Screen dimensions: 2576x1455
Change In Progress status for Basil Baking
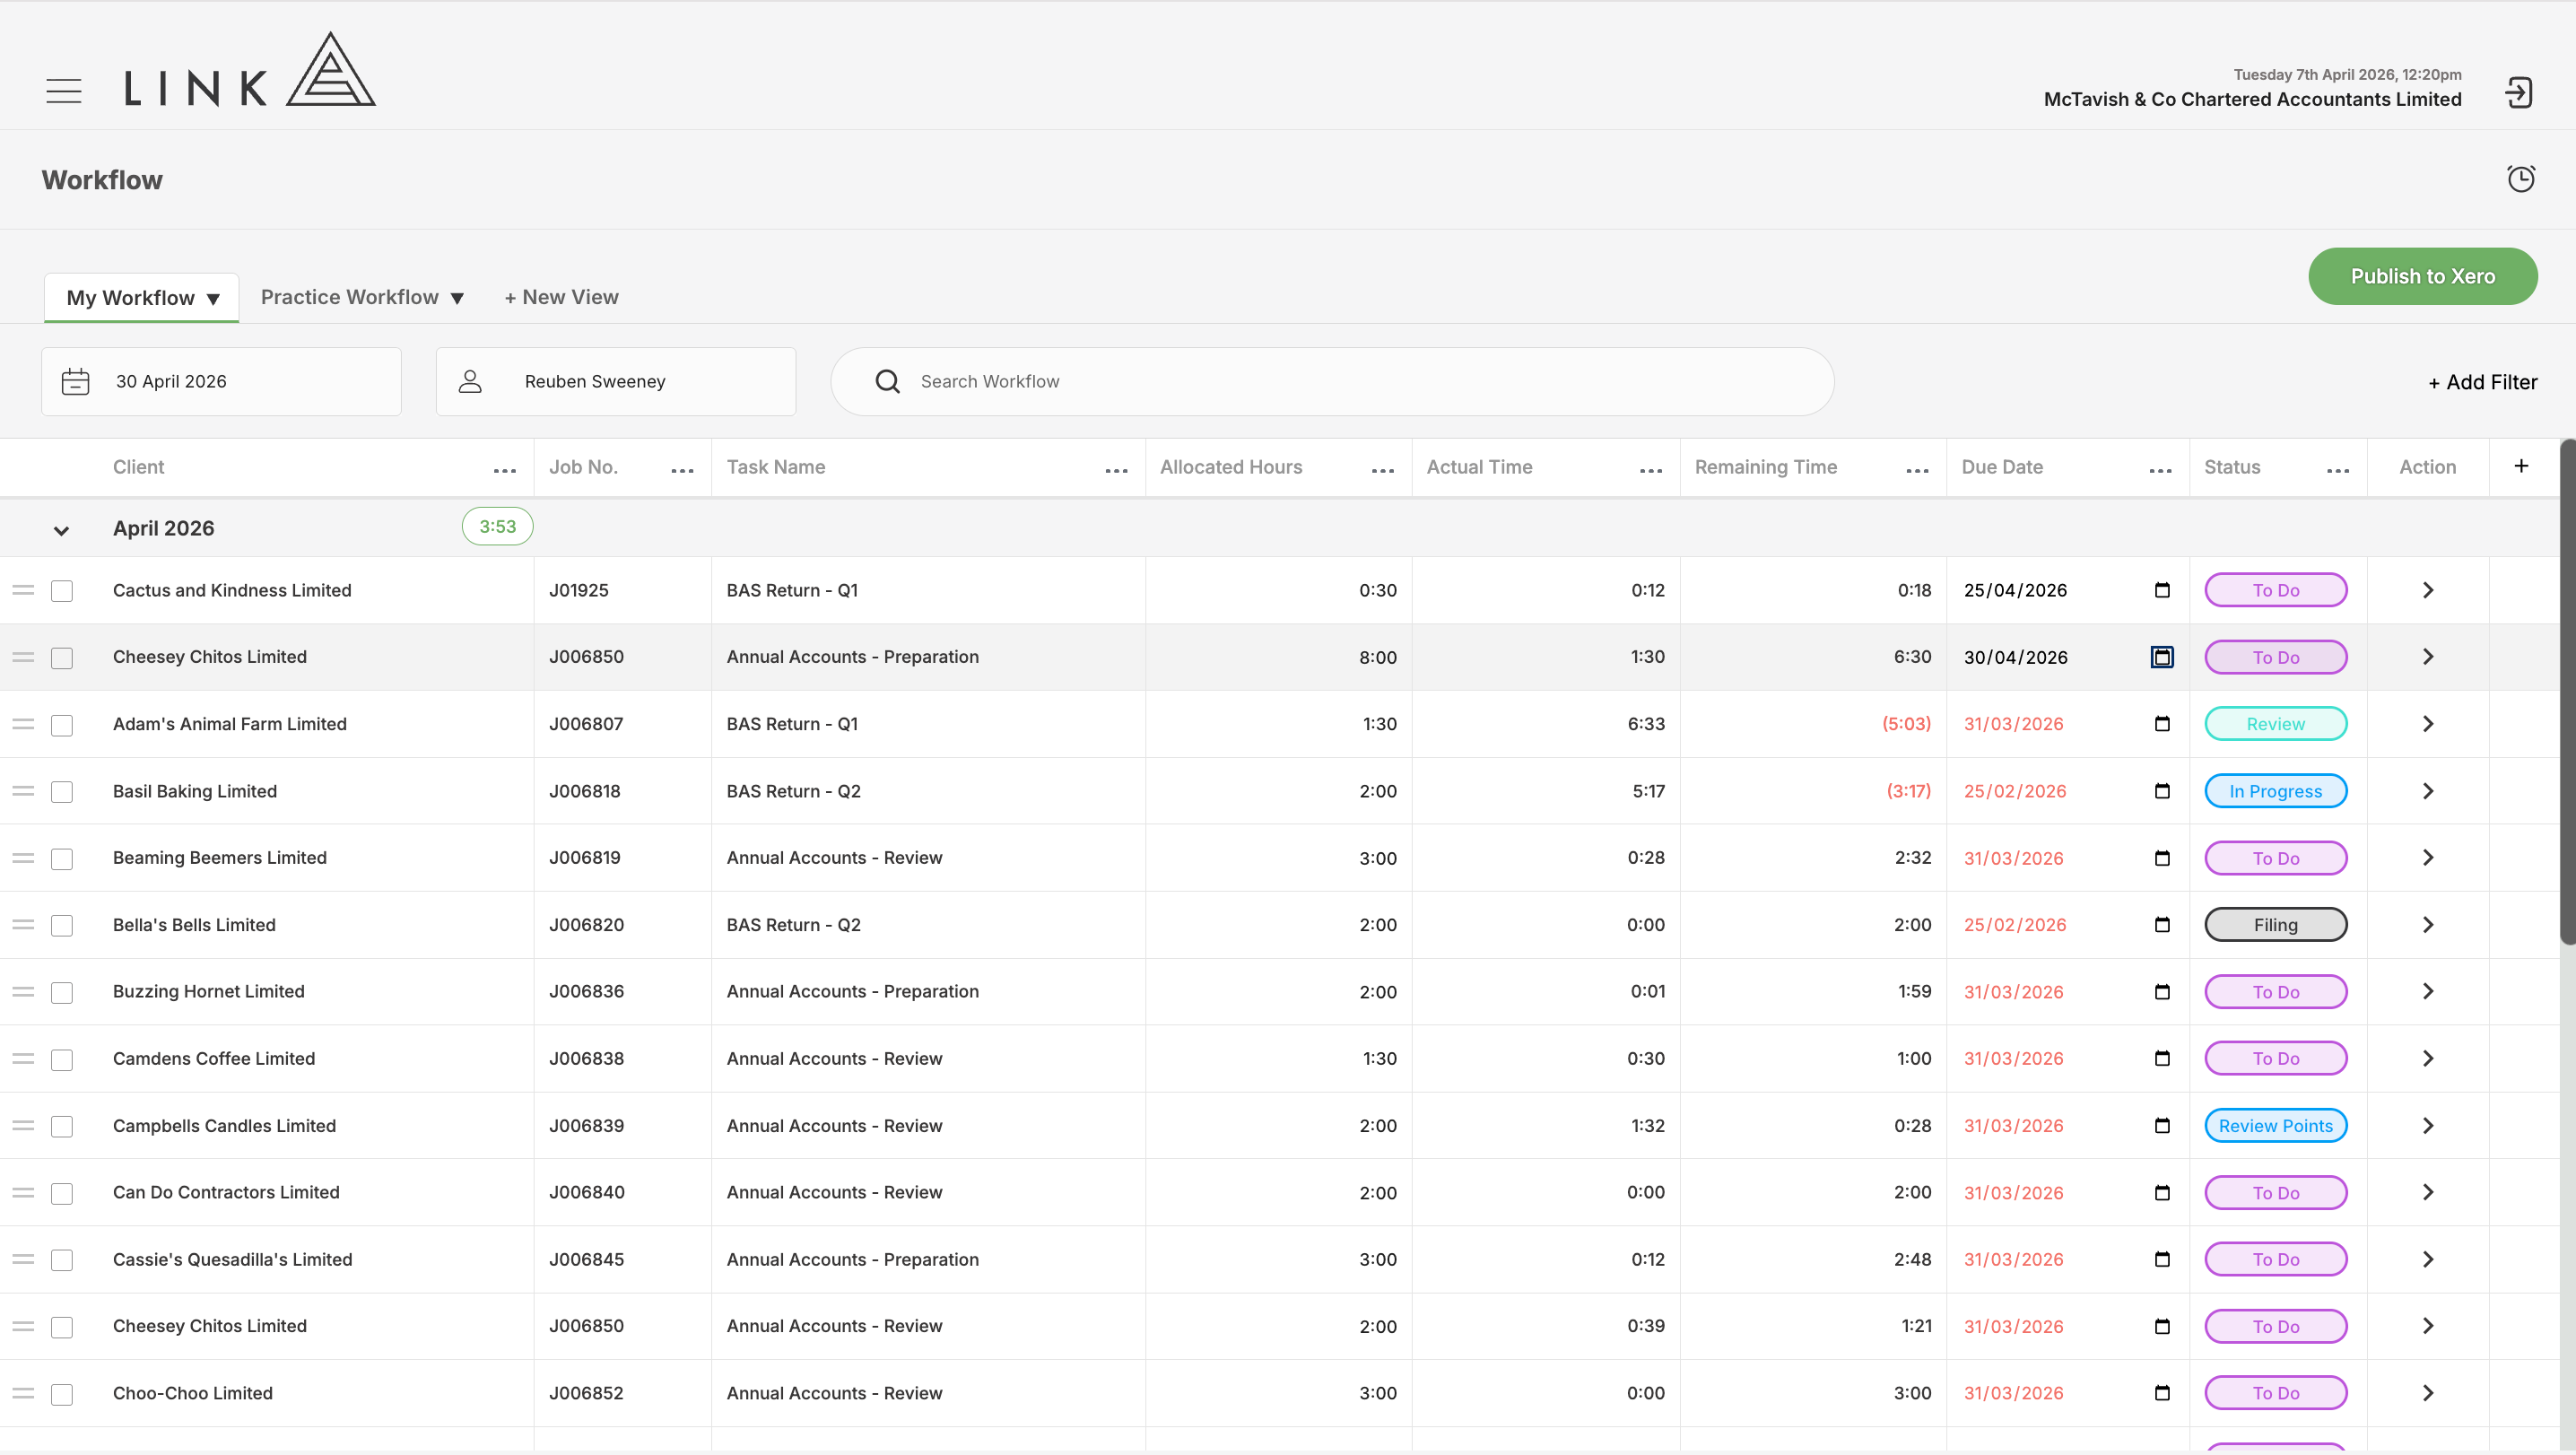point(2275,791)
